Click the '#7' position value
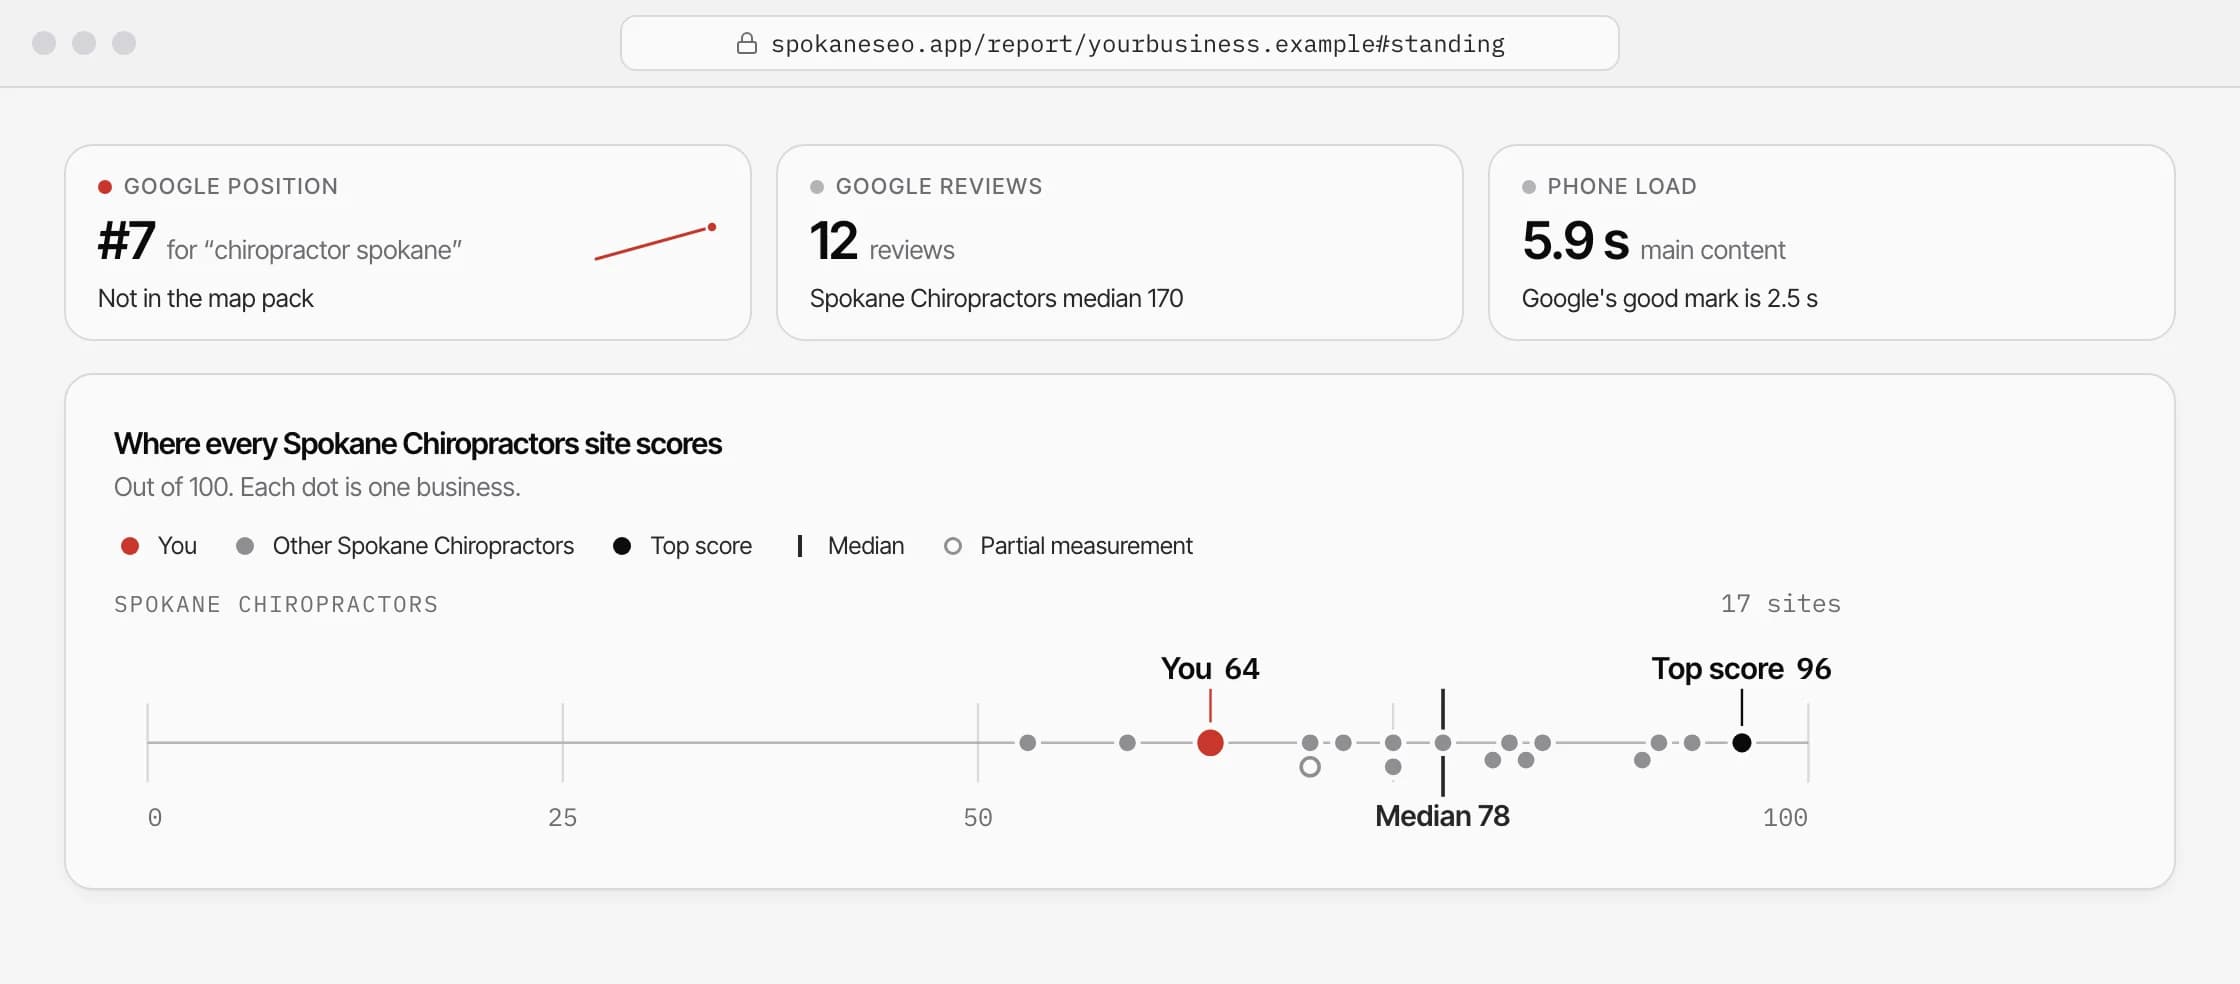This screenshot has width=2240, height=984. (126, 241)
